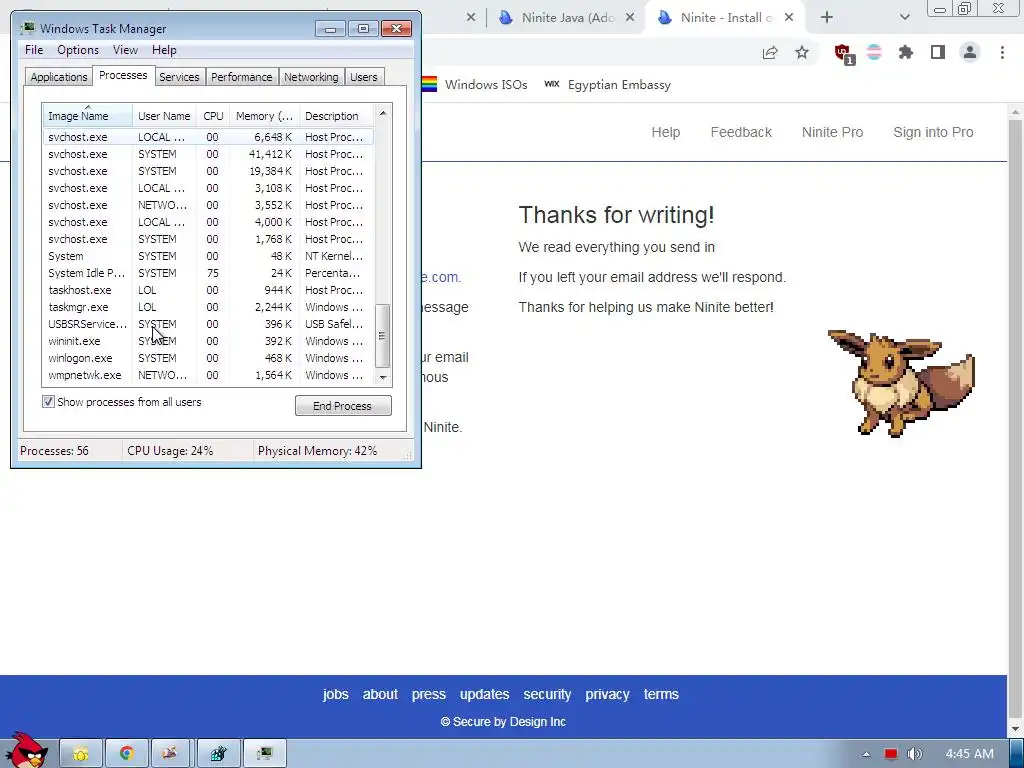Open the Task Manager Options menu
This screenshot has height=768, width=1024.
pos(78,50)
